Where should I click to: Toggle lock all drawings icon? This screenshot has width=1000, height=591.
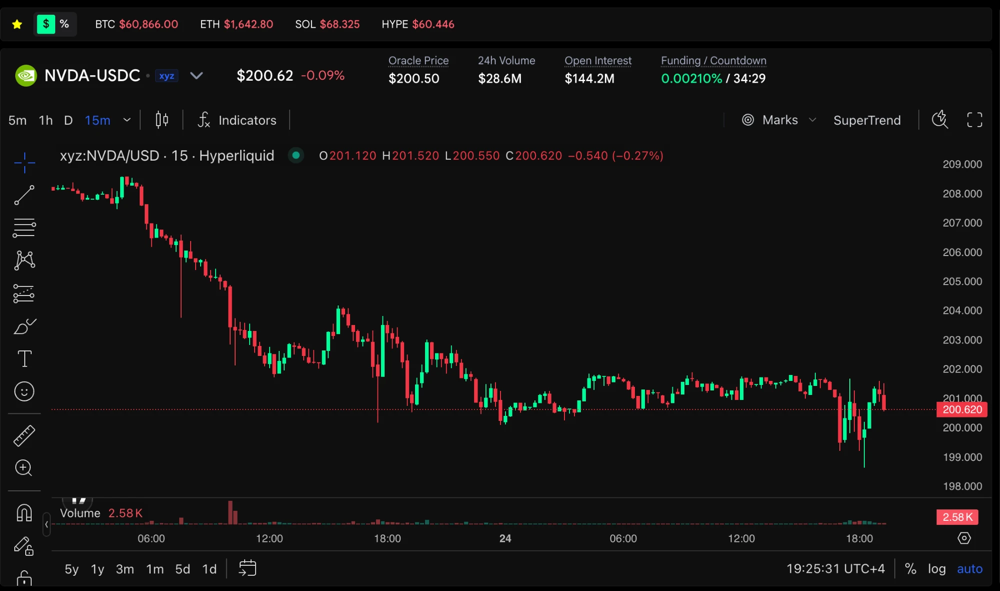[24, 577]
